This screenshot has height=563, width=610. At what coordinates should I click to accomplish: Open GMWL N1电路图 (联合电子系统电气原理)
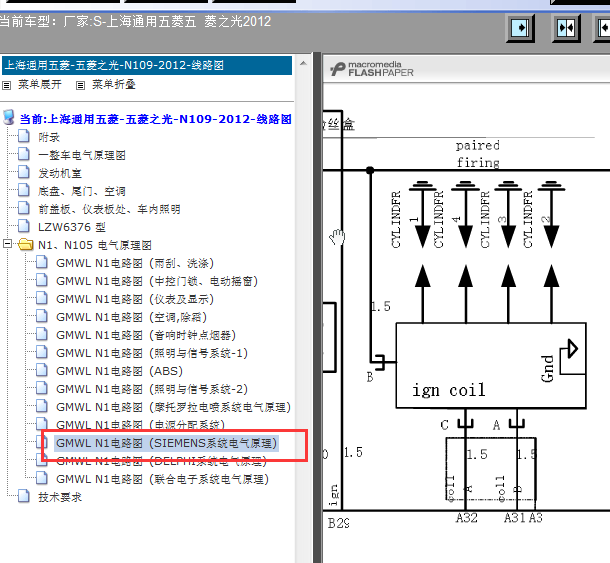tap(162, 479)
